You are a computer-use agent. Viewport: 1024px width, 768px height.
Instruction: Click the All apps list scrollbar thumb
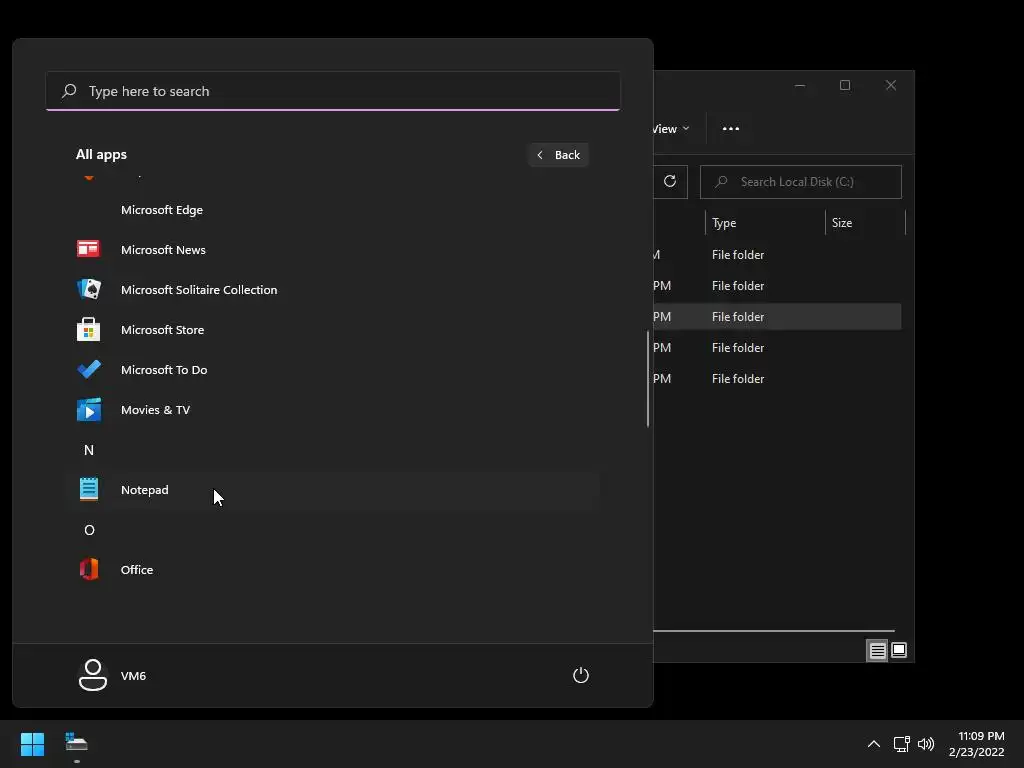[648, 379]
